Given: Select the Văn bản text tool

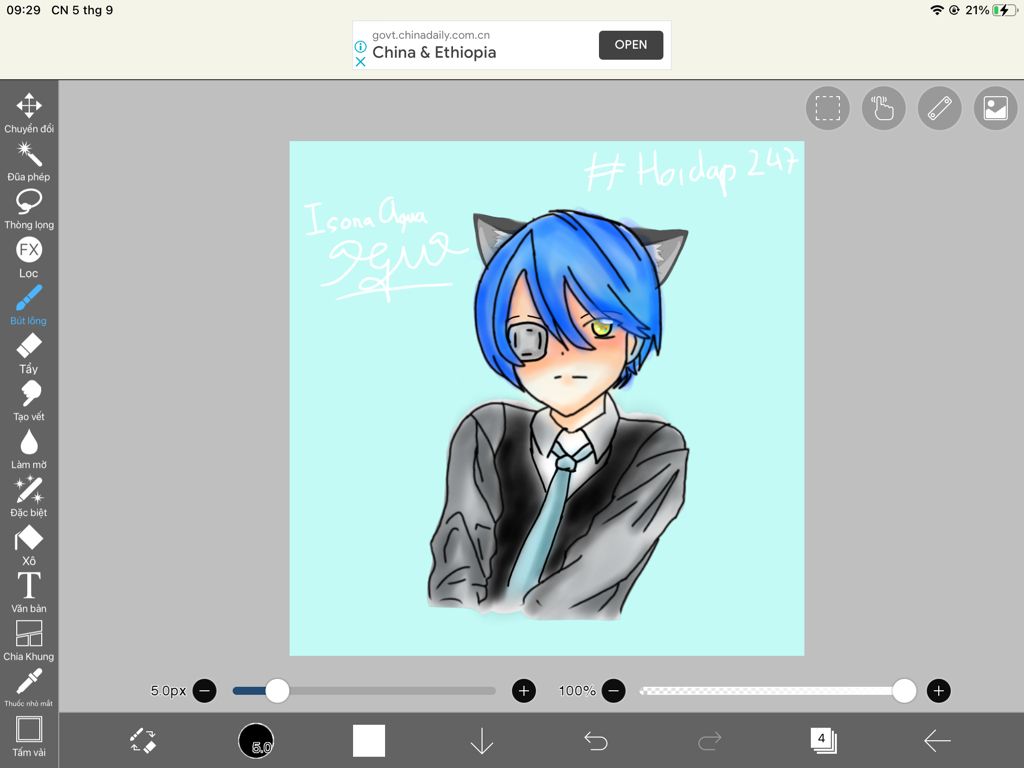Looking at the screenshot, I should coord(29,592).
